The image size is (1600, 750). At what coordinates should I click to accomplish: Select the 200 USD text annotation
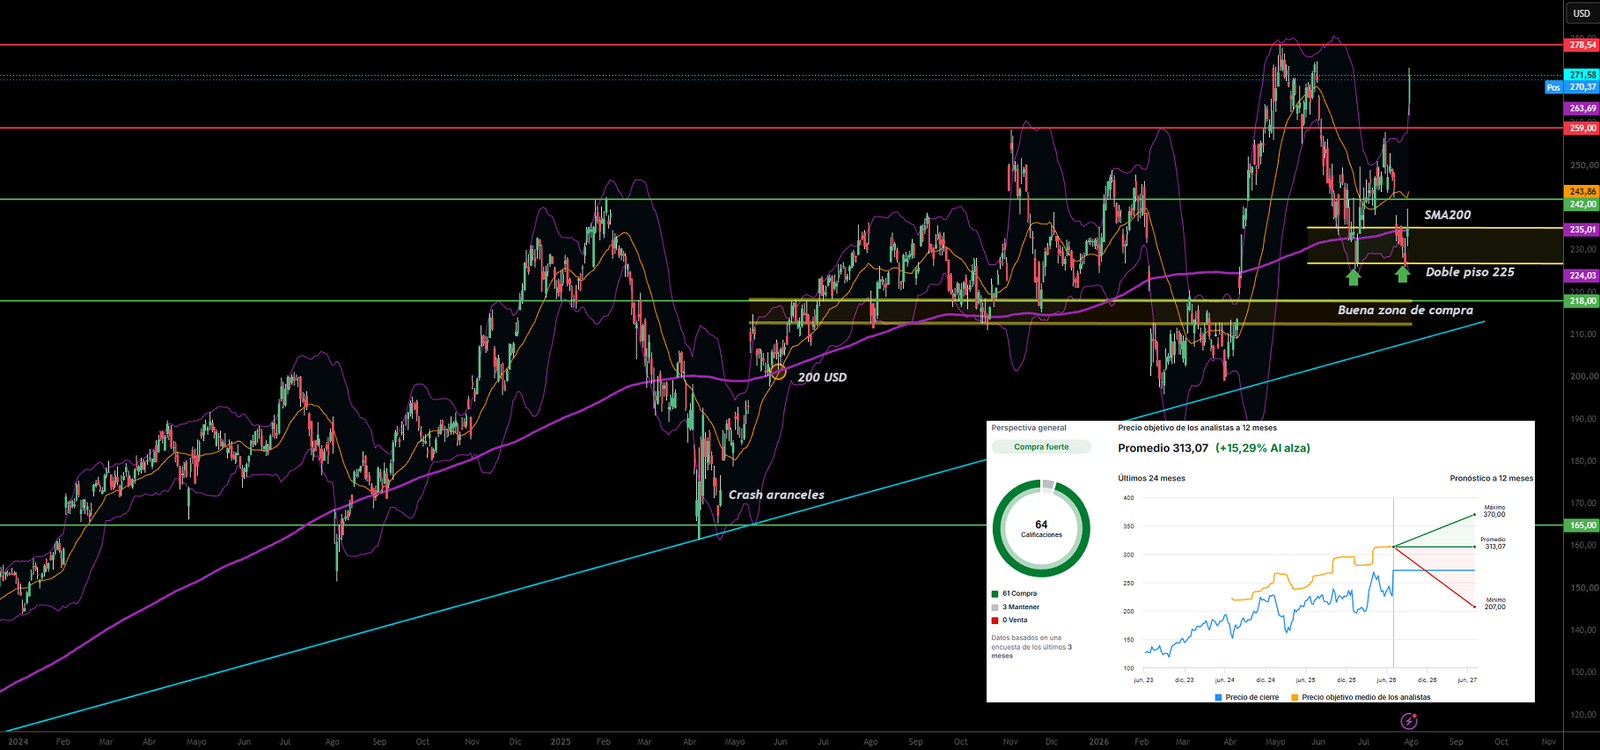click(822, 377)
